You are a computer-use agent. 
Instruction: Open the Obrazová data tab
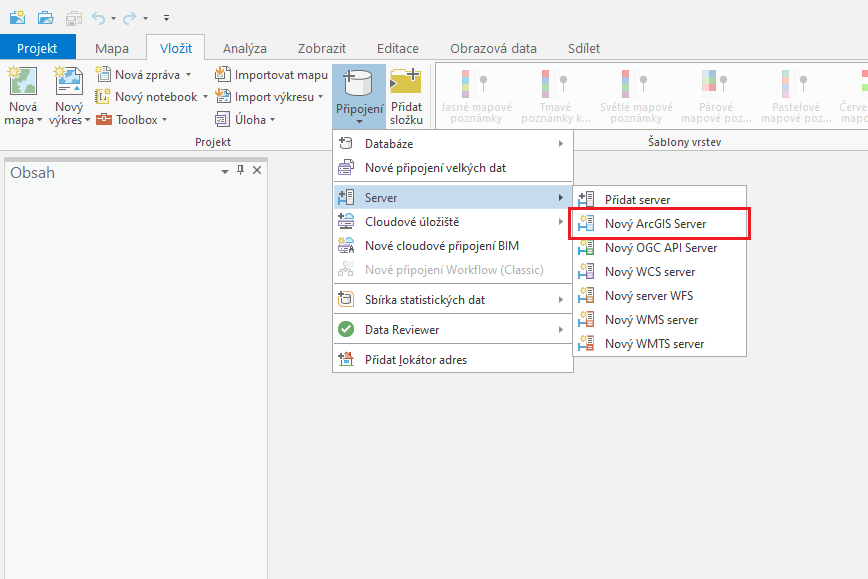(493, 48)
